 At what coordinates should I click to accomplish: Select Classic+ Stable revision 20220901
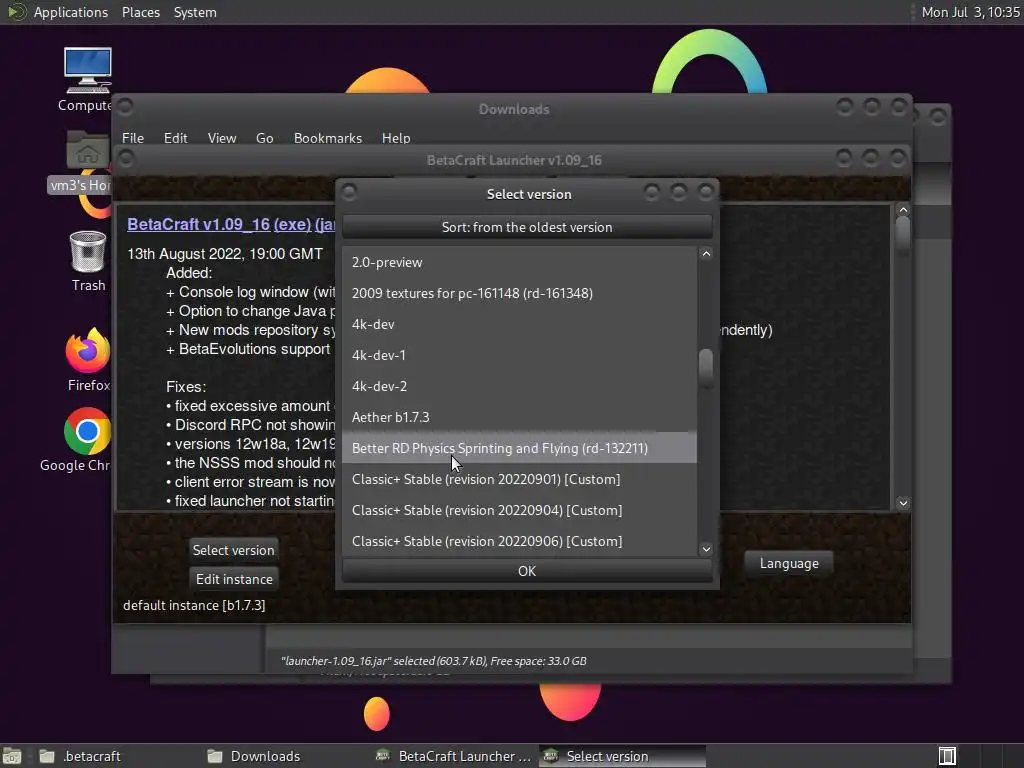click(x=519, y=479)
